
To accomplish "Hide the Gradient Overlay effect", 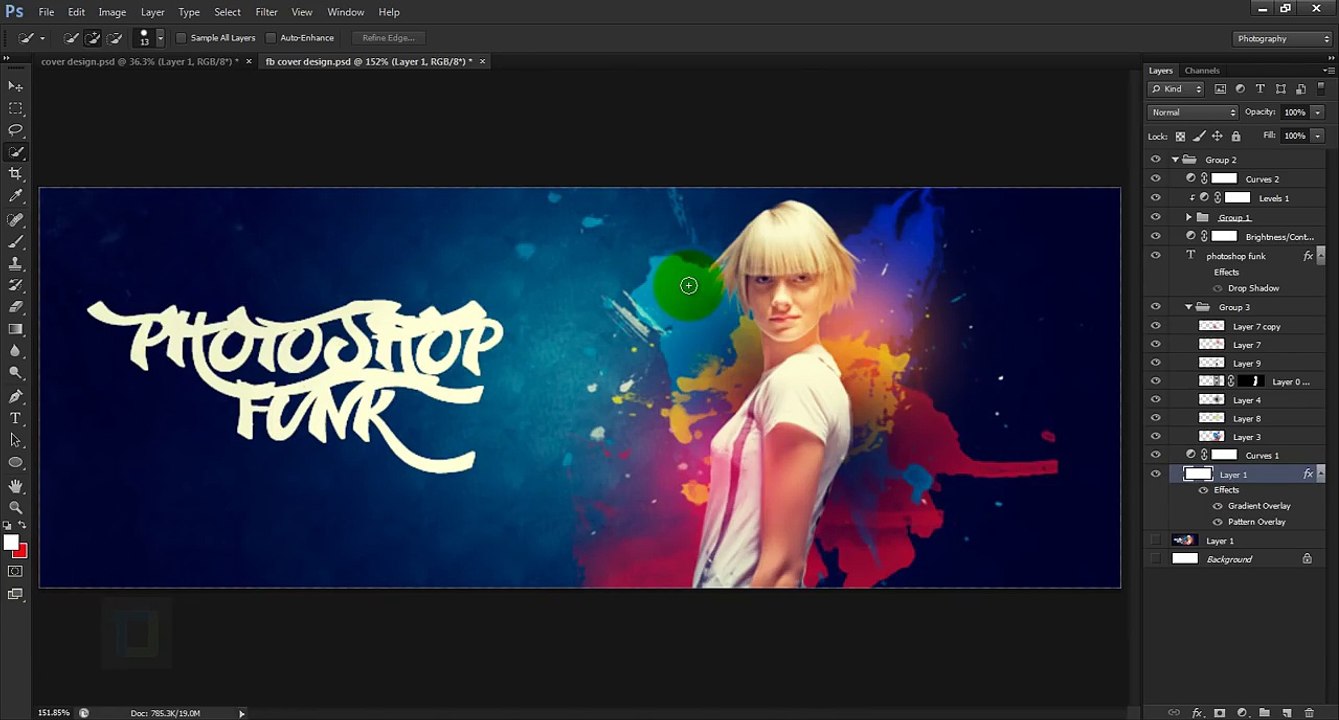I will 1218,506.
